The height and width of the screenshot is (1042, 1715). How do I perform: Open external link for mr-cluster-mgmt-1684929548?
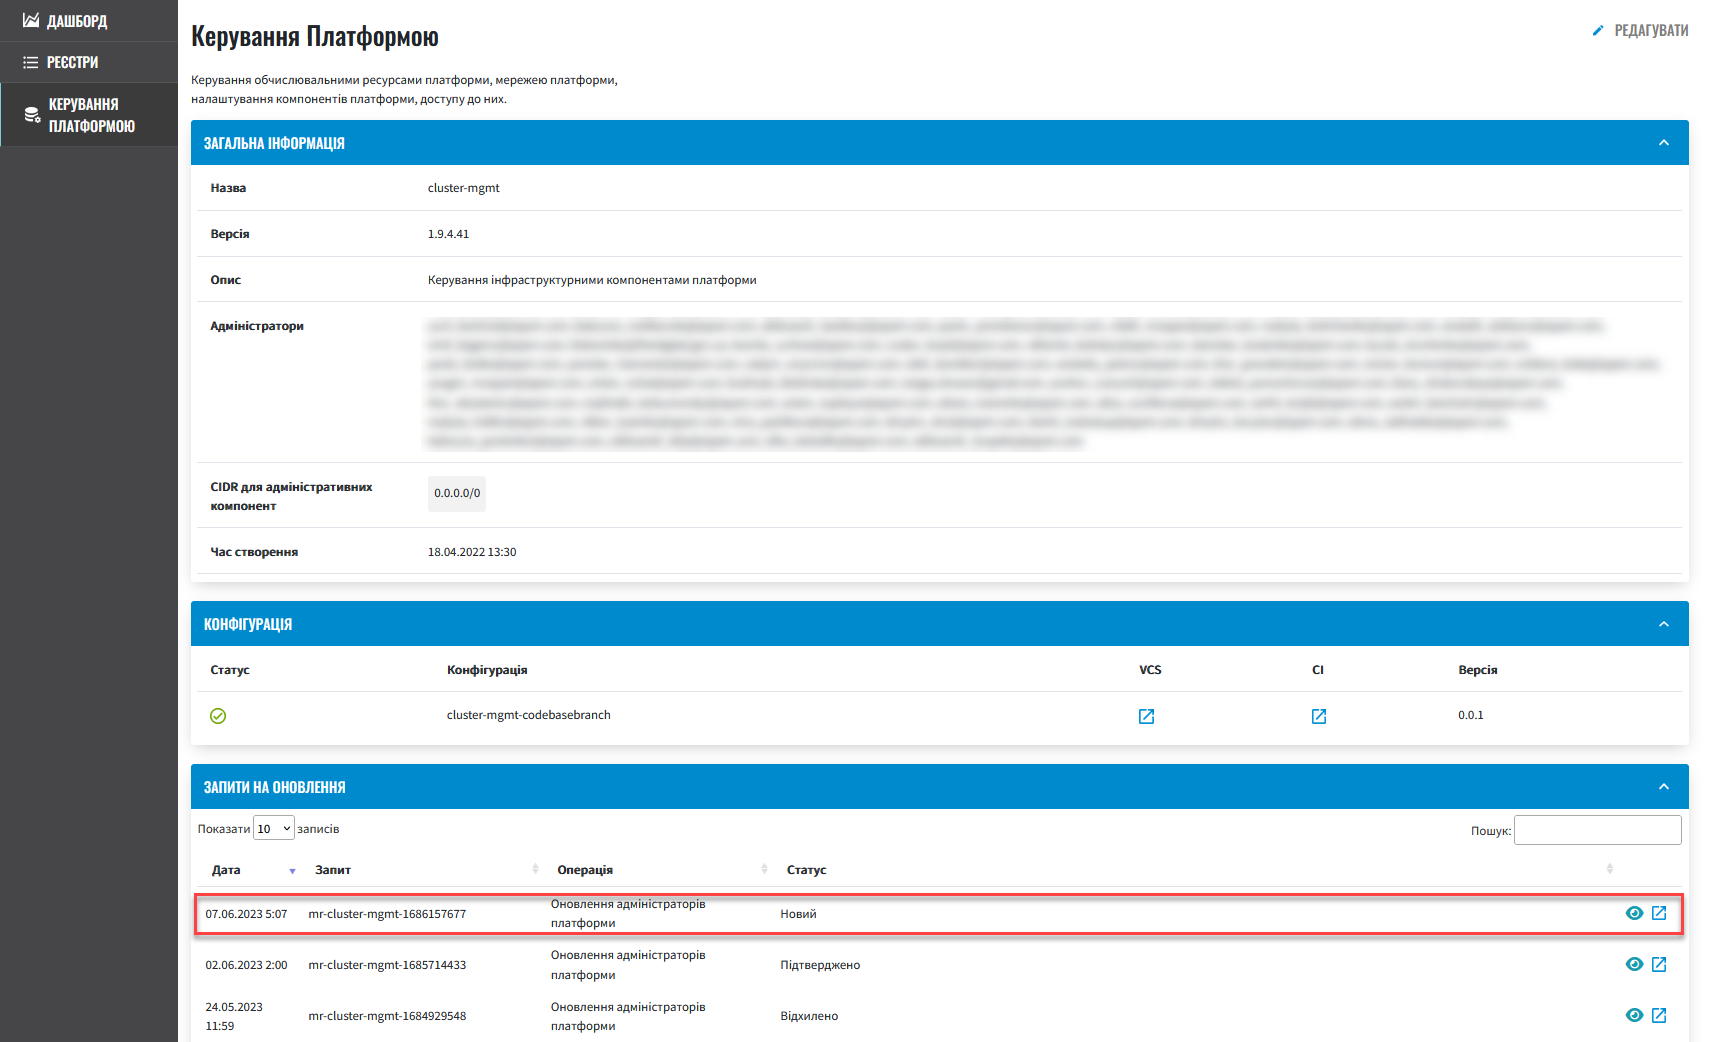(x=1659, y=1015)
